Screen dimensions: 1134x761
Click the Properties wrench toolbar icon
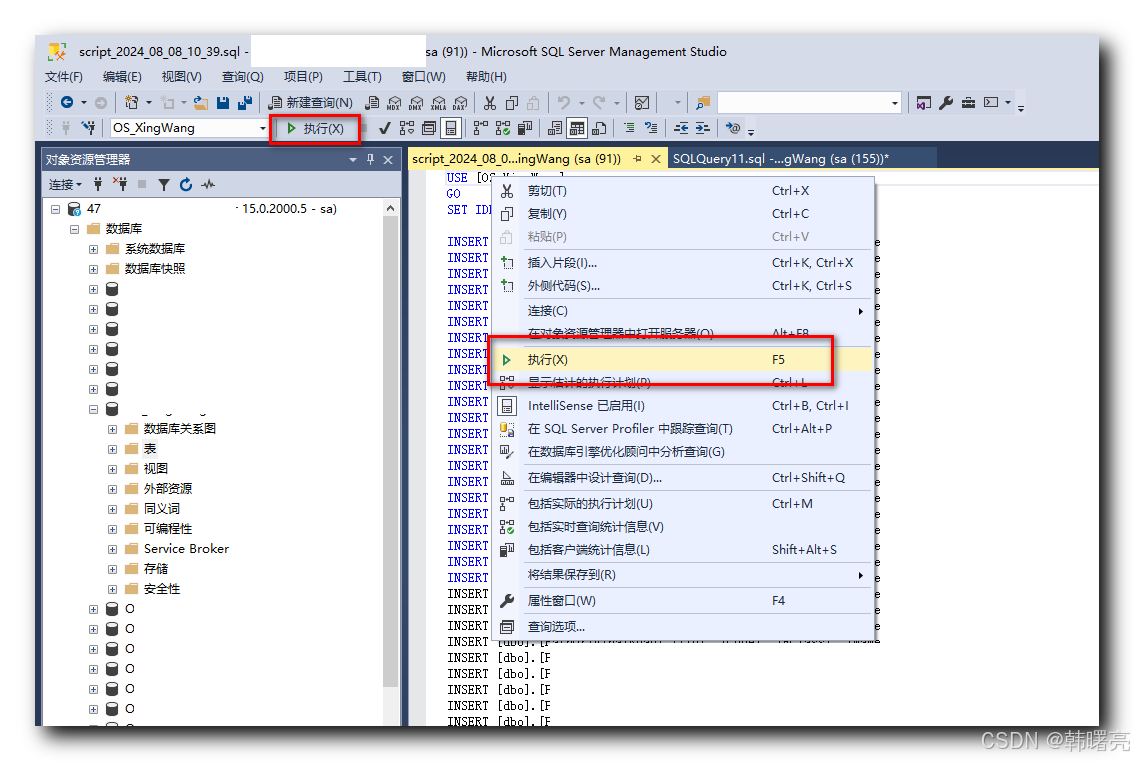click(946, 103)
